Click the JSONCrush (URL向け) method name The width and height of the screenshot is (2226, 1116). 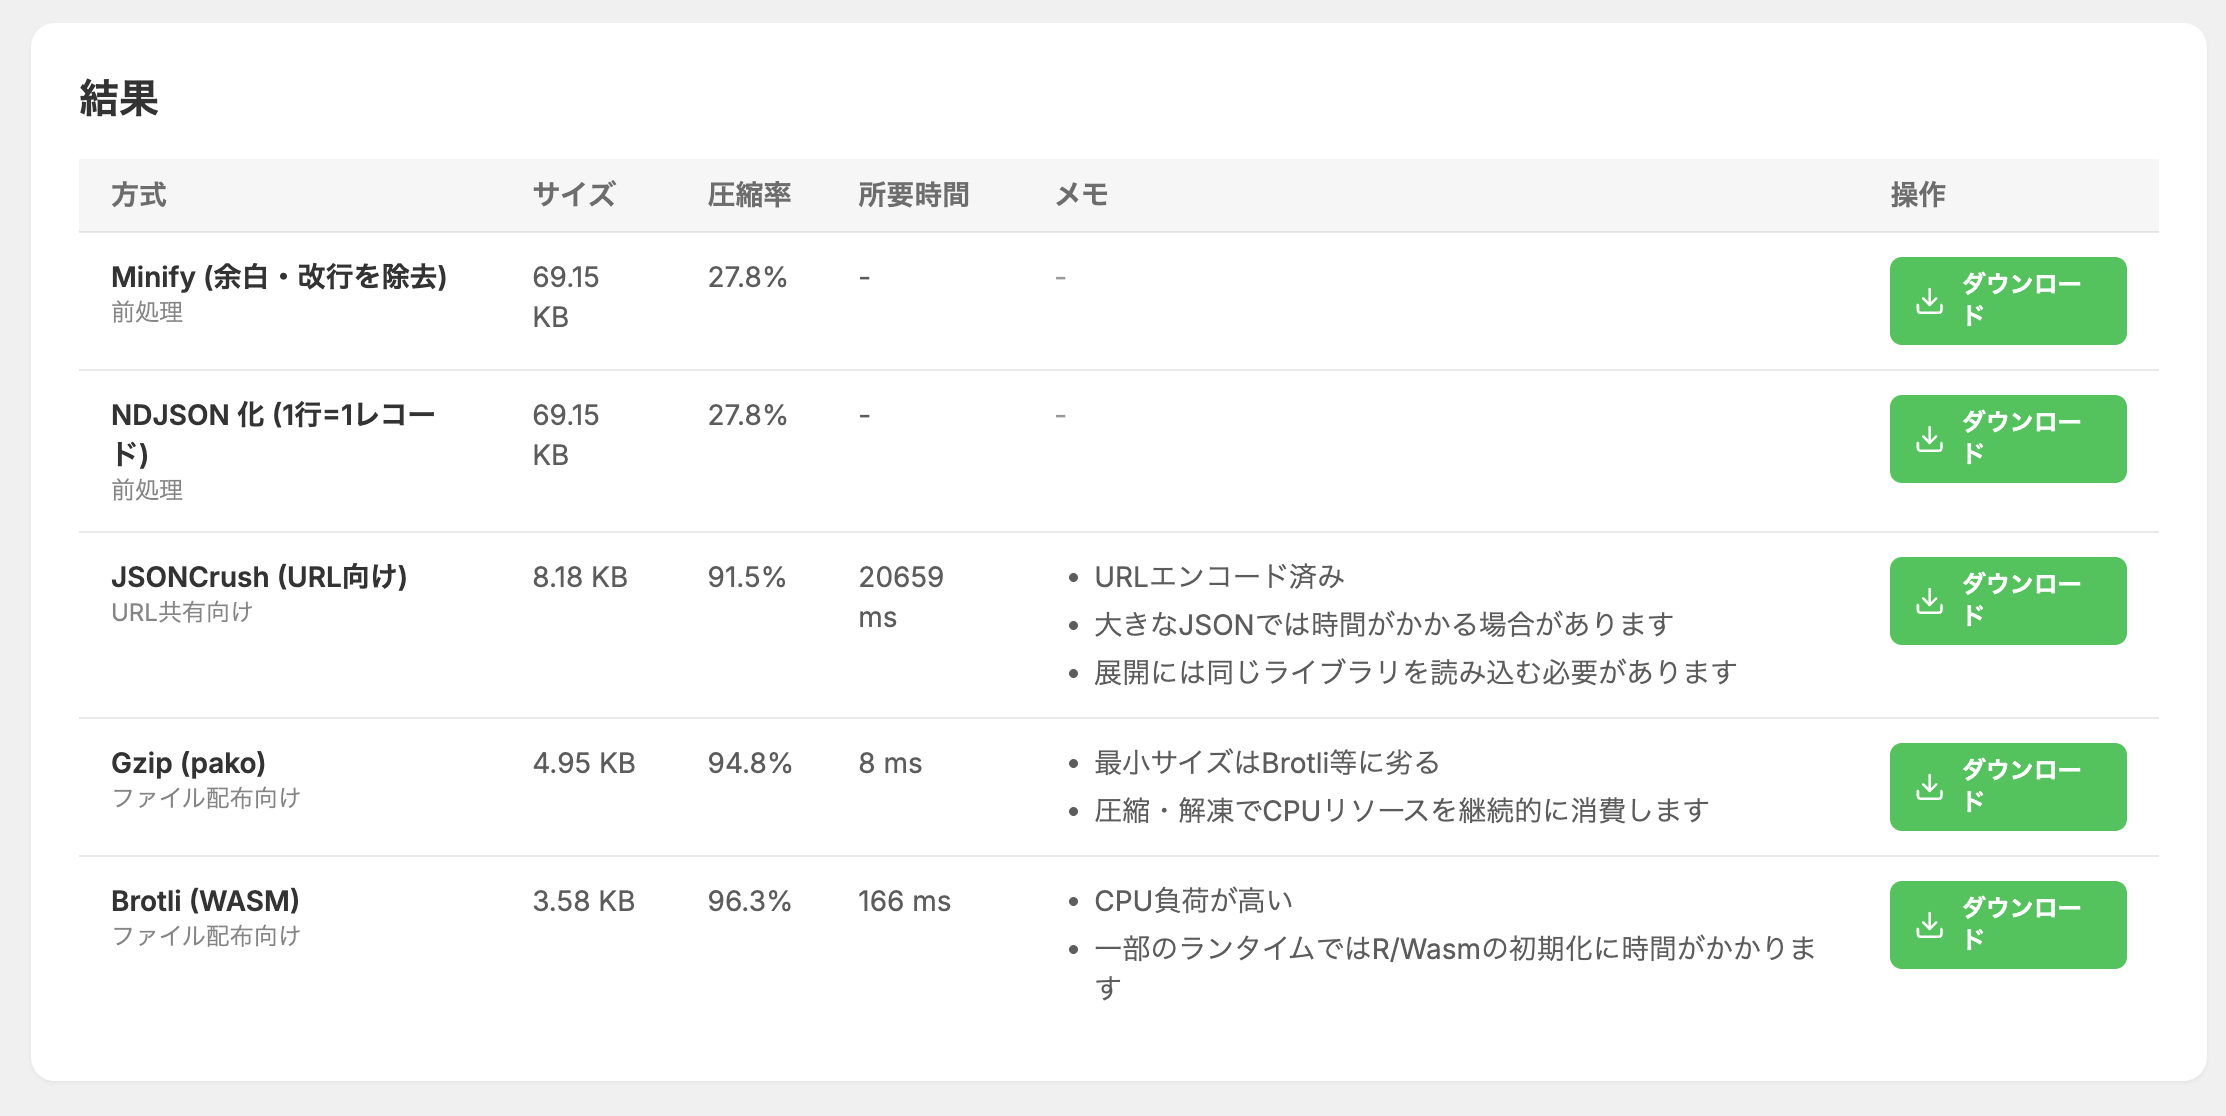point(259,577)
